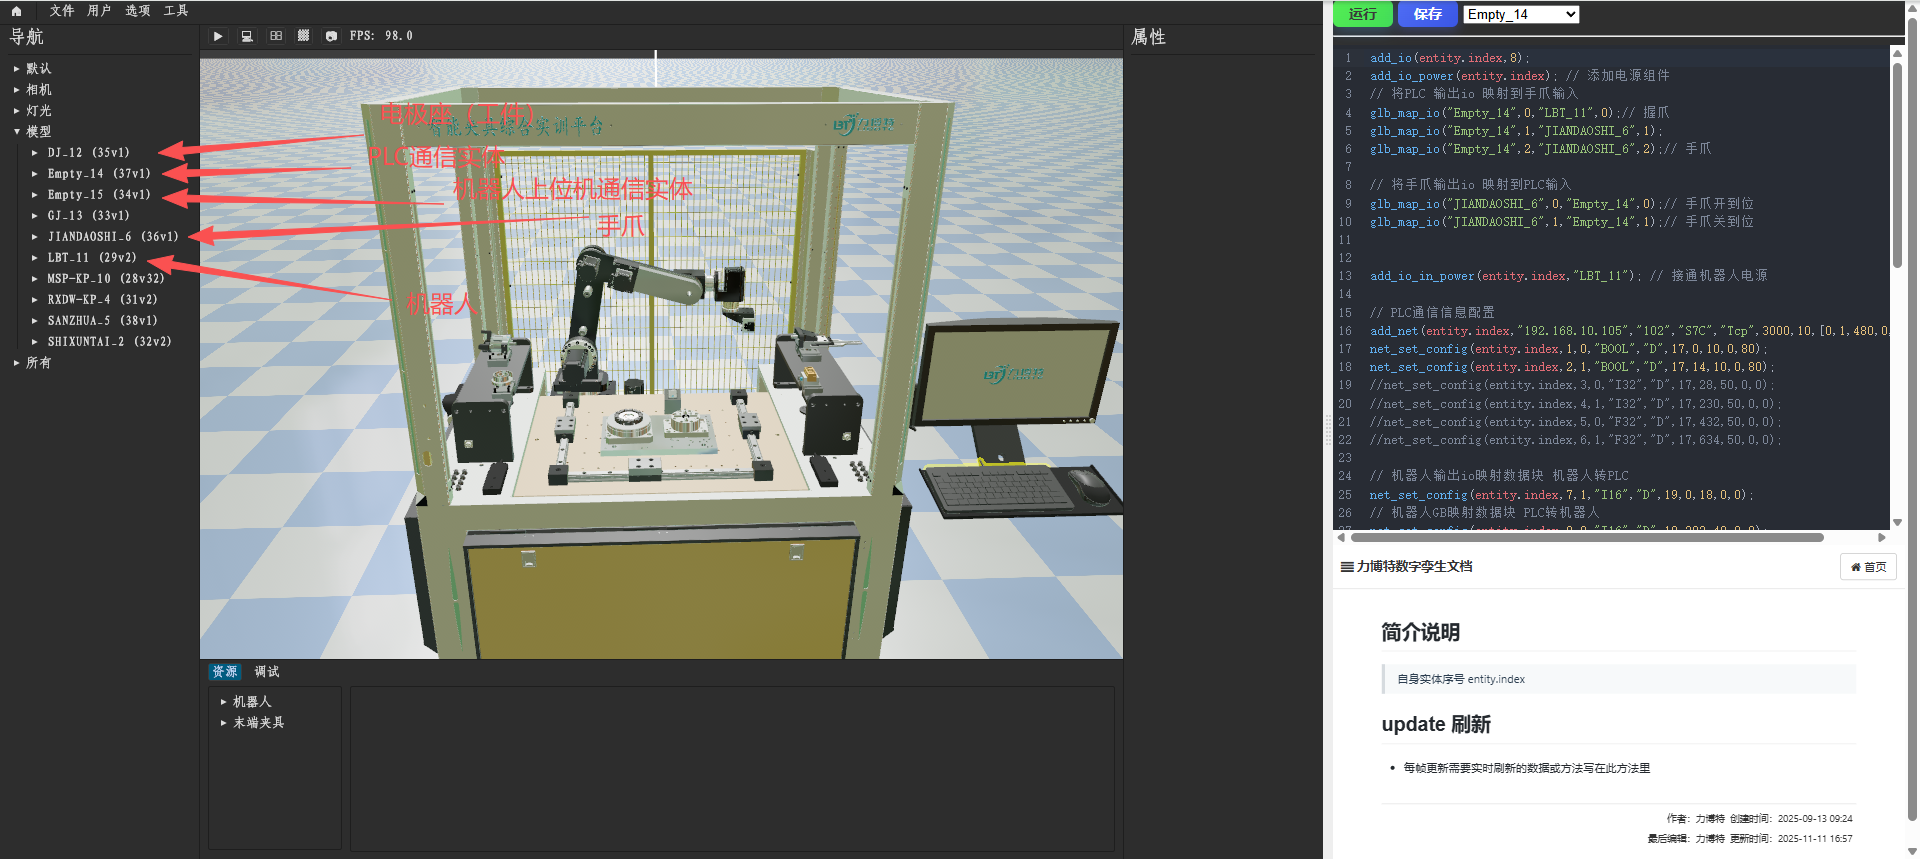Screen dimensions: 1920x859
Task: Click the computer monitor view icon
Action: 247,36
